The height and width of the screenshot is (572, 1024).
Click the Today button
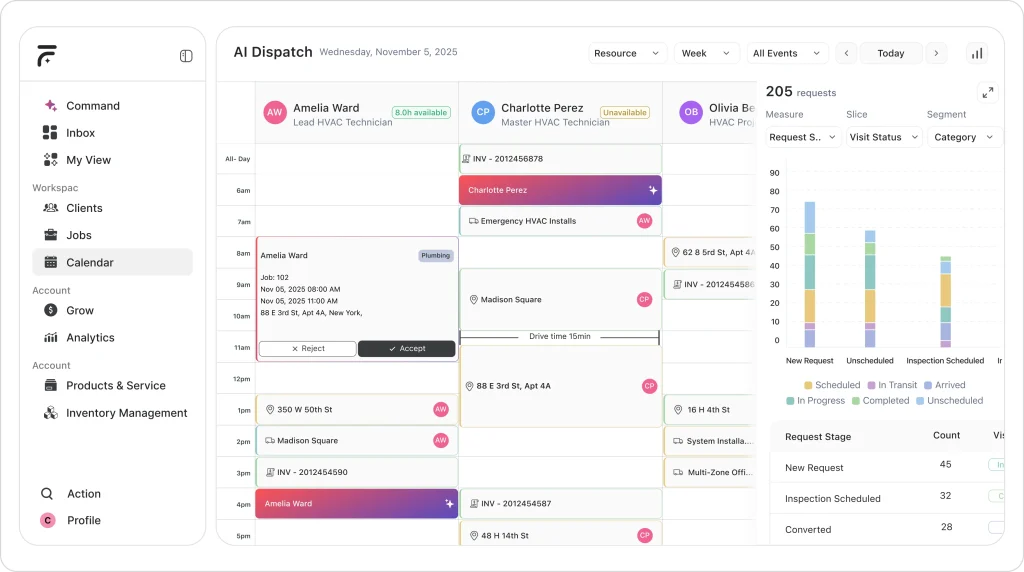click(891, 54)
